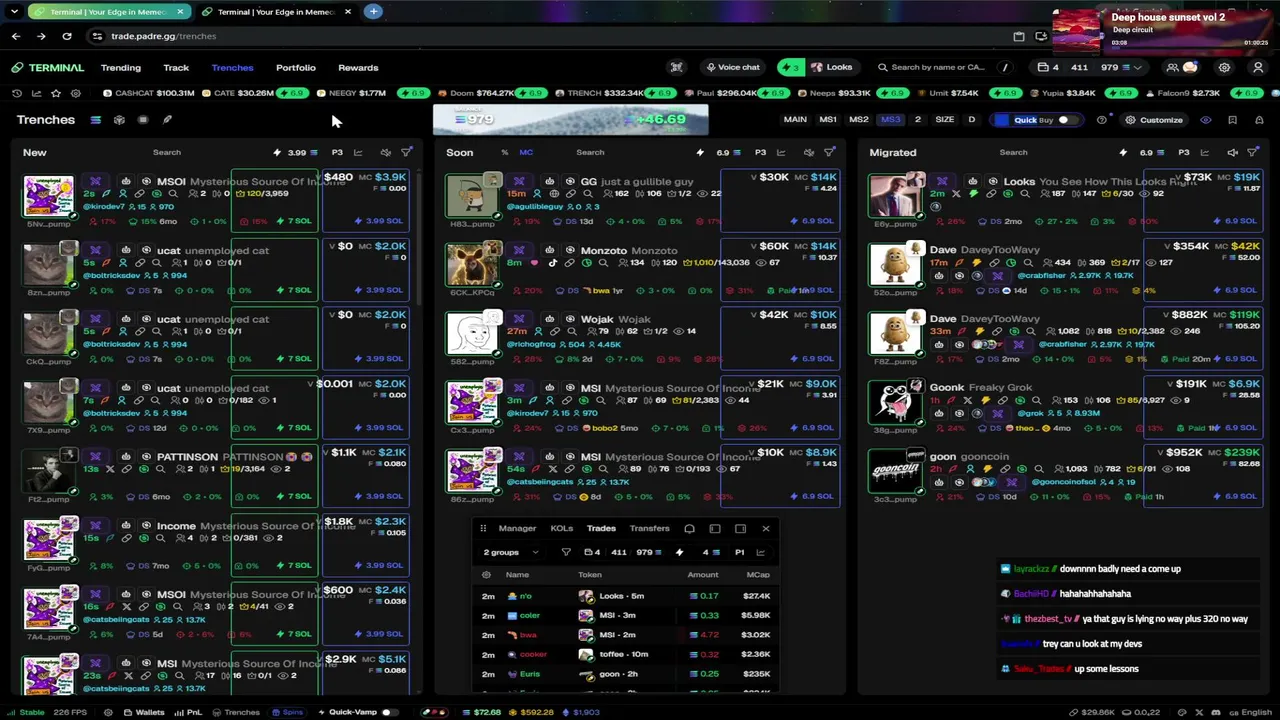Screen dimensions: 1280x720
Task: Click the bell icon right of the bookmark
Action: (x=1258, y=120)
